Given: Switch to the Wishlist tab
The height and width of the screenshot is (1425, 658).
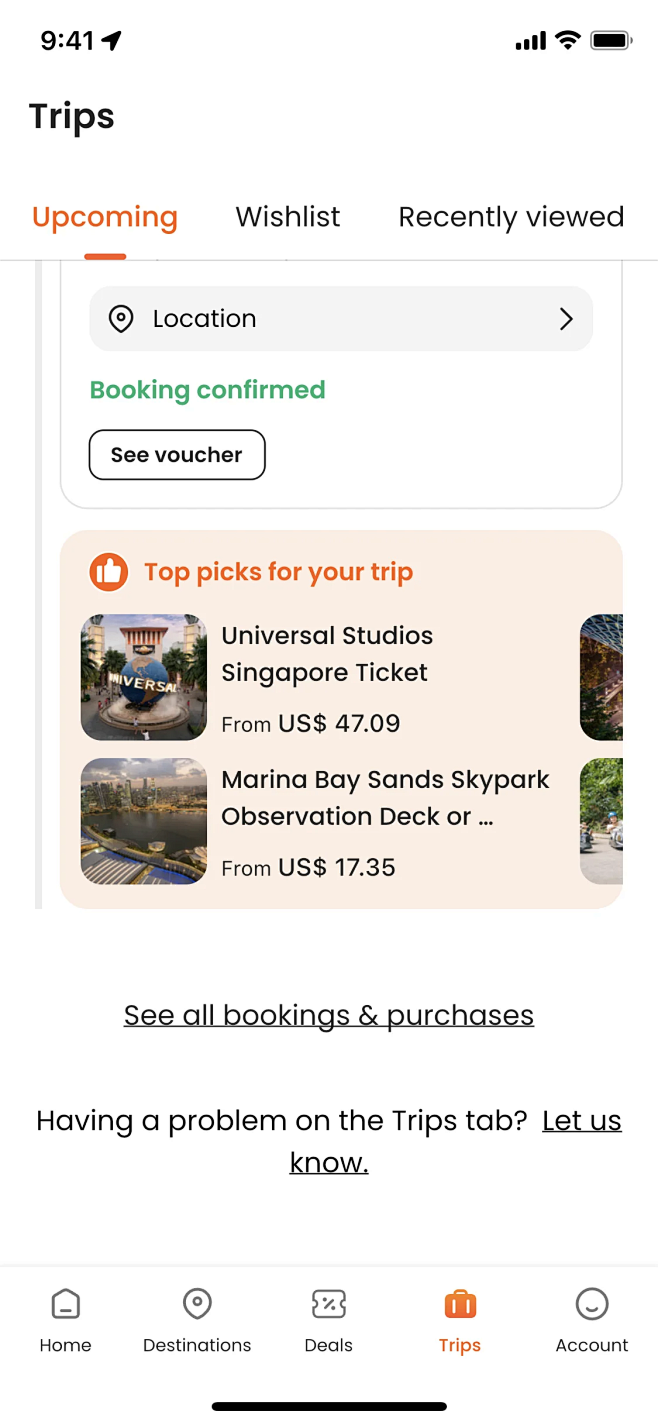Looking at the screenshot, I should 288,217.
